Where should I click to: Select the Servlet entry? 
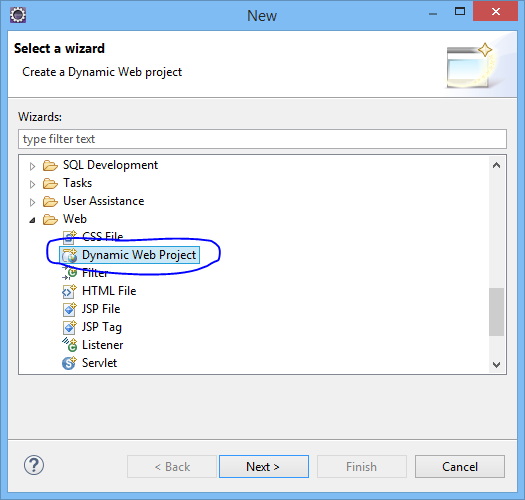[99, 363]
